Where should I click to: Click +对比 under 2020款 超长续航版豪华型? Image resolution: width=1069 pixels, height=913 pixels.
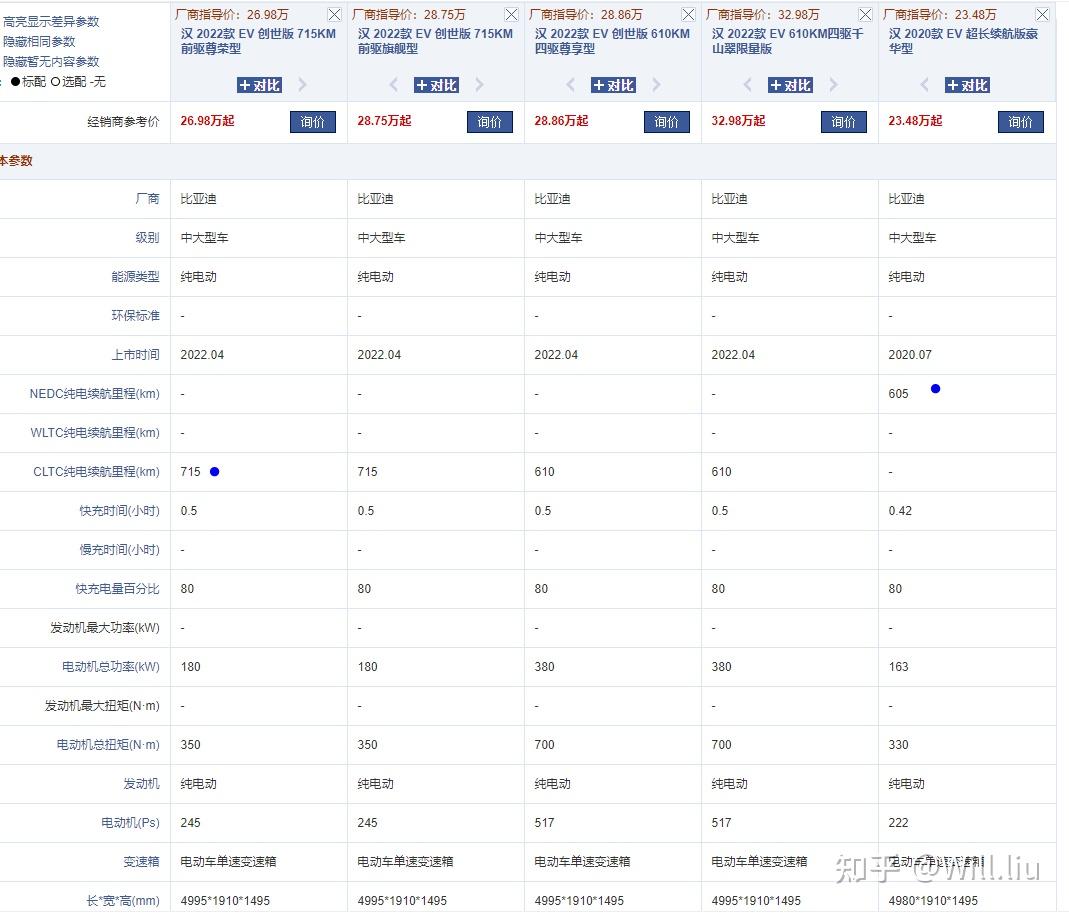click(967, 85)
